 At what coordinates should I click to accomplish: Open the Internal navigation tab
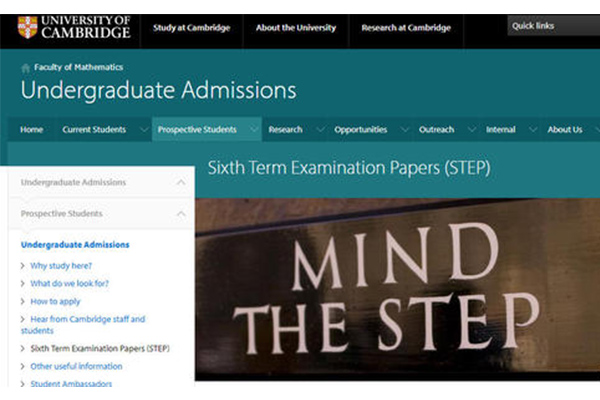pos(501,129)
